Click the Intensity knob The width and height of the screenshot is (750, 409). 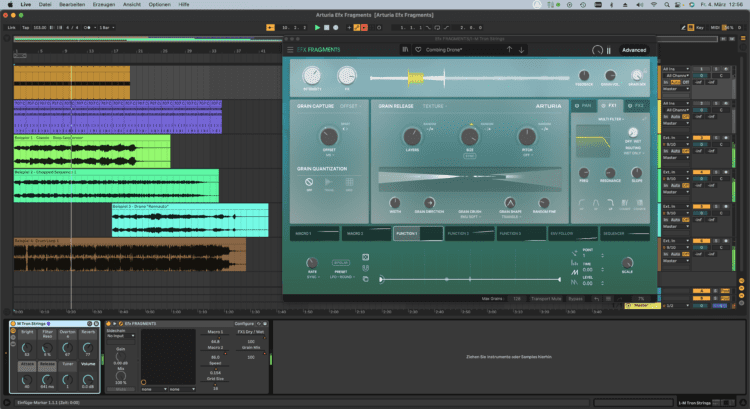312,76
